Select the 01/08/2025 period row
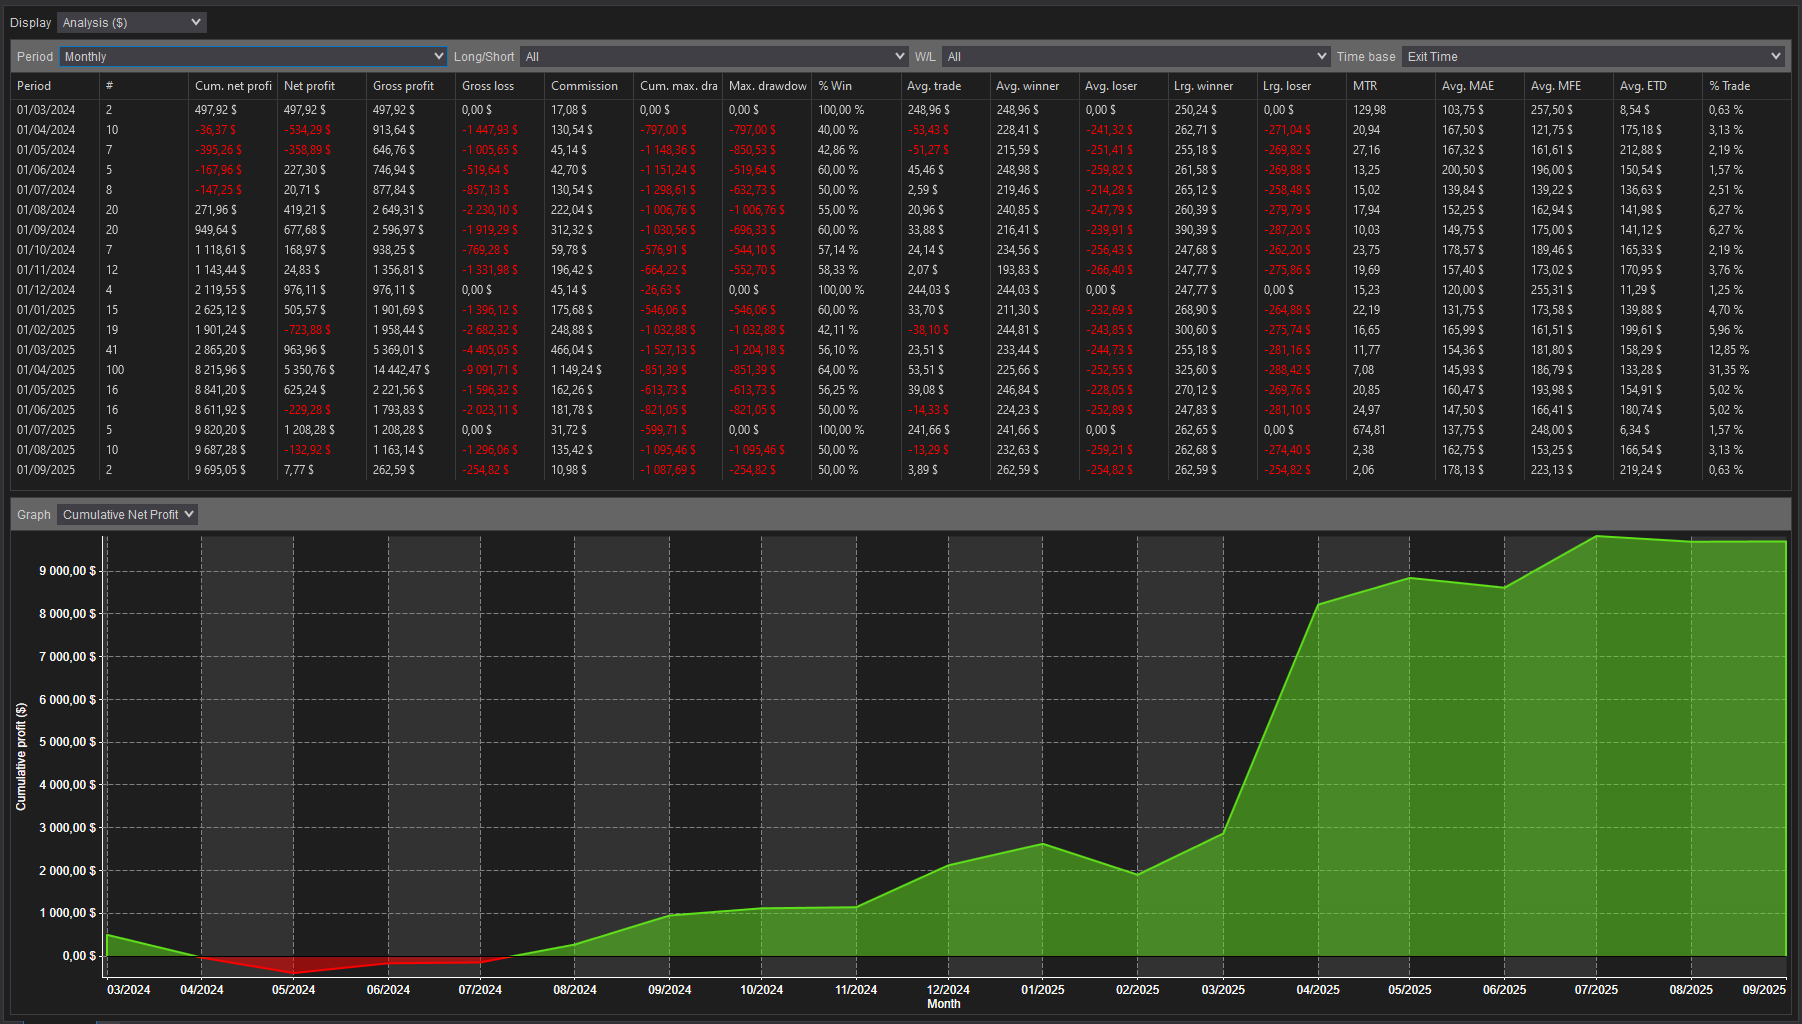 point(900,450)
